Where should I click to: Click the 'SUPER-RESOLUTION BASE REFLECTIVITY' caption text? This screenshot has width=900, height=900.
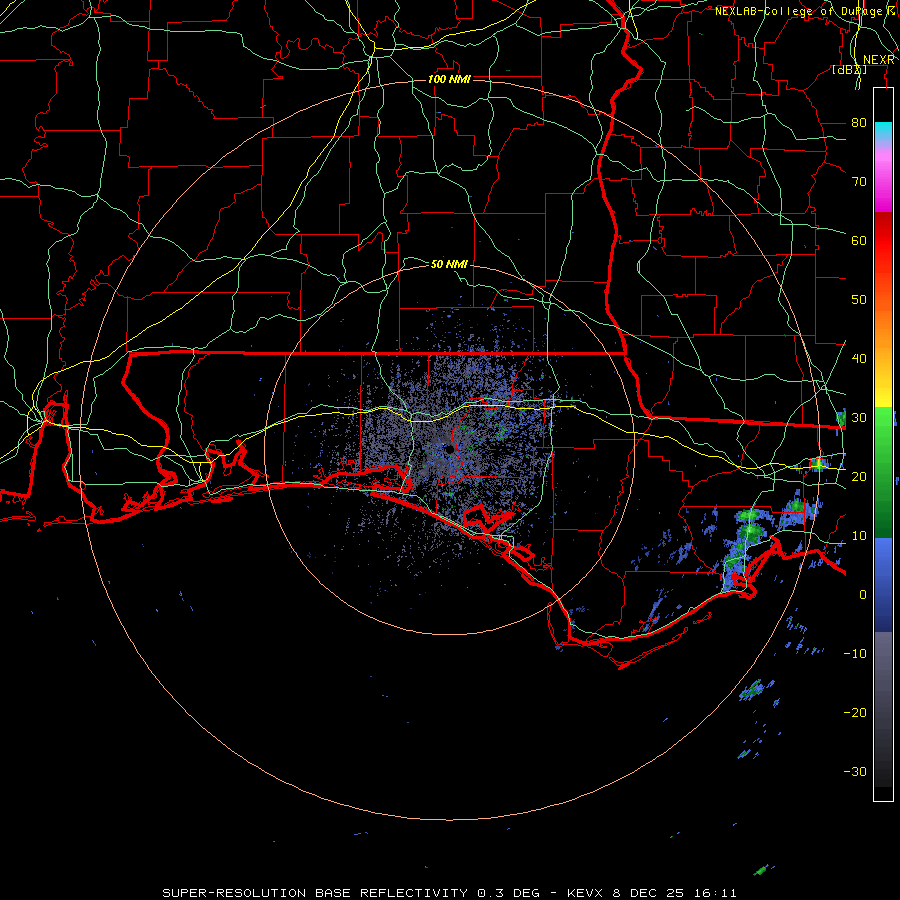(x=314, y=893)
